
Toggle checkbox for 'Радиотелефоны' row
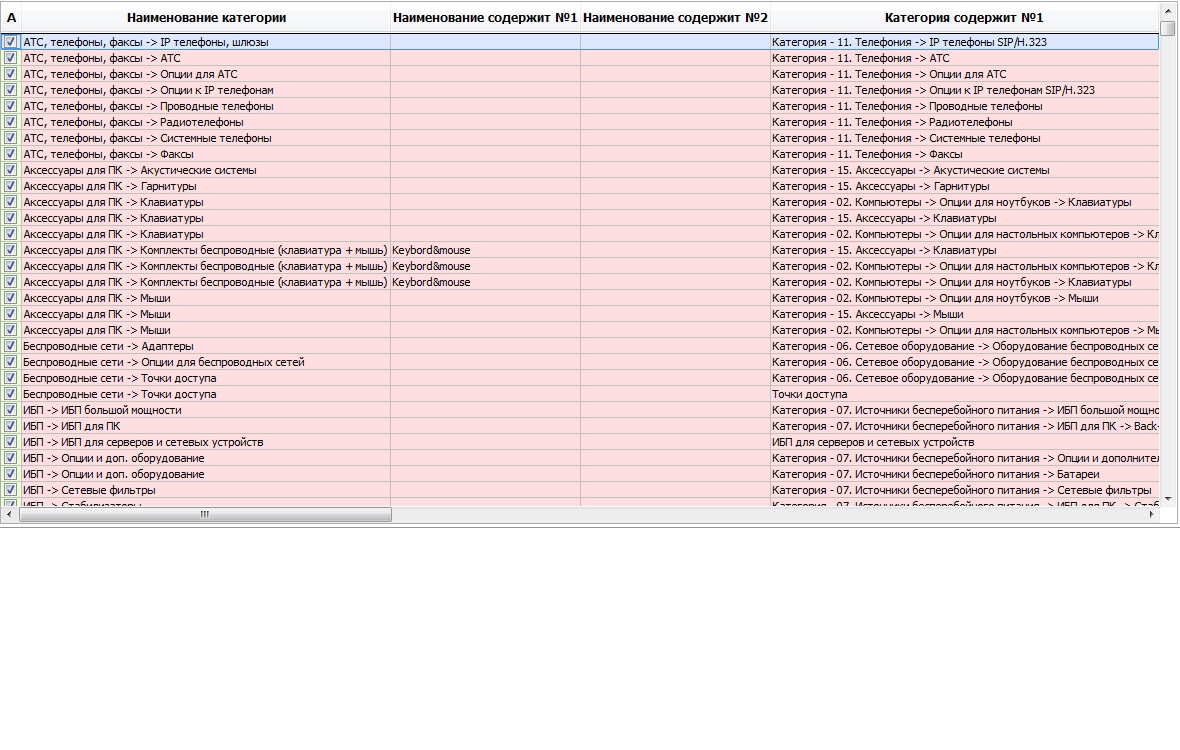click(x=11, y=122)
